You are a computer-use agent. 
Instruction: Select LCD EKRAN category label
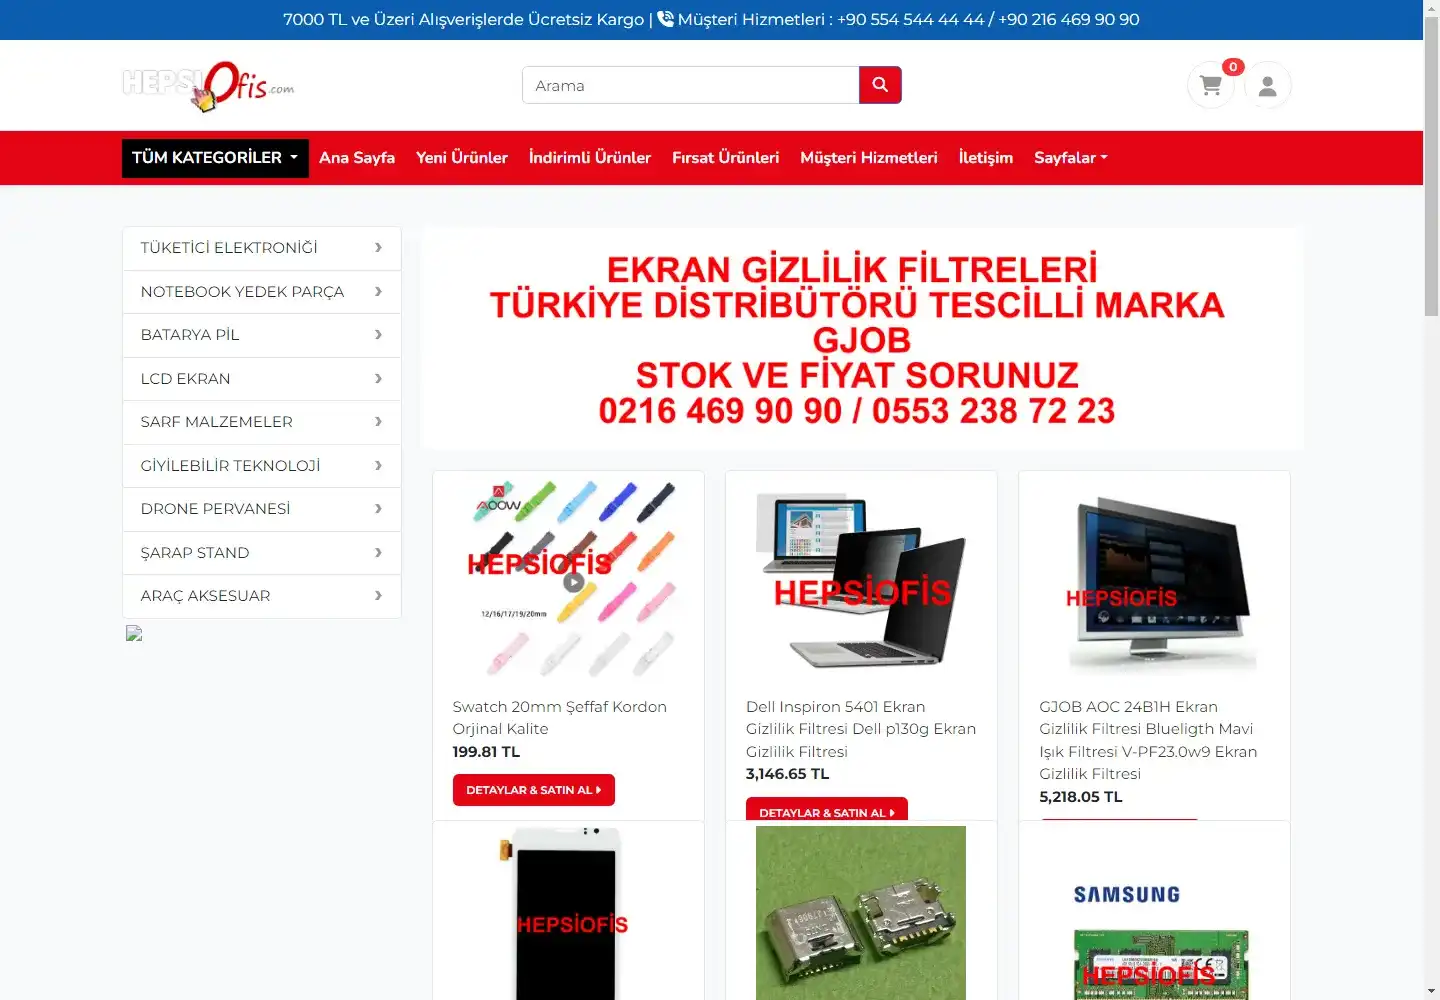coord(186,379)
